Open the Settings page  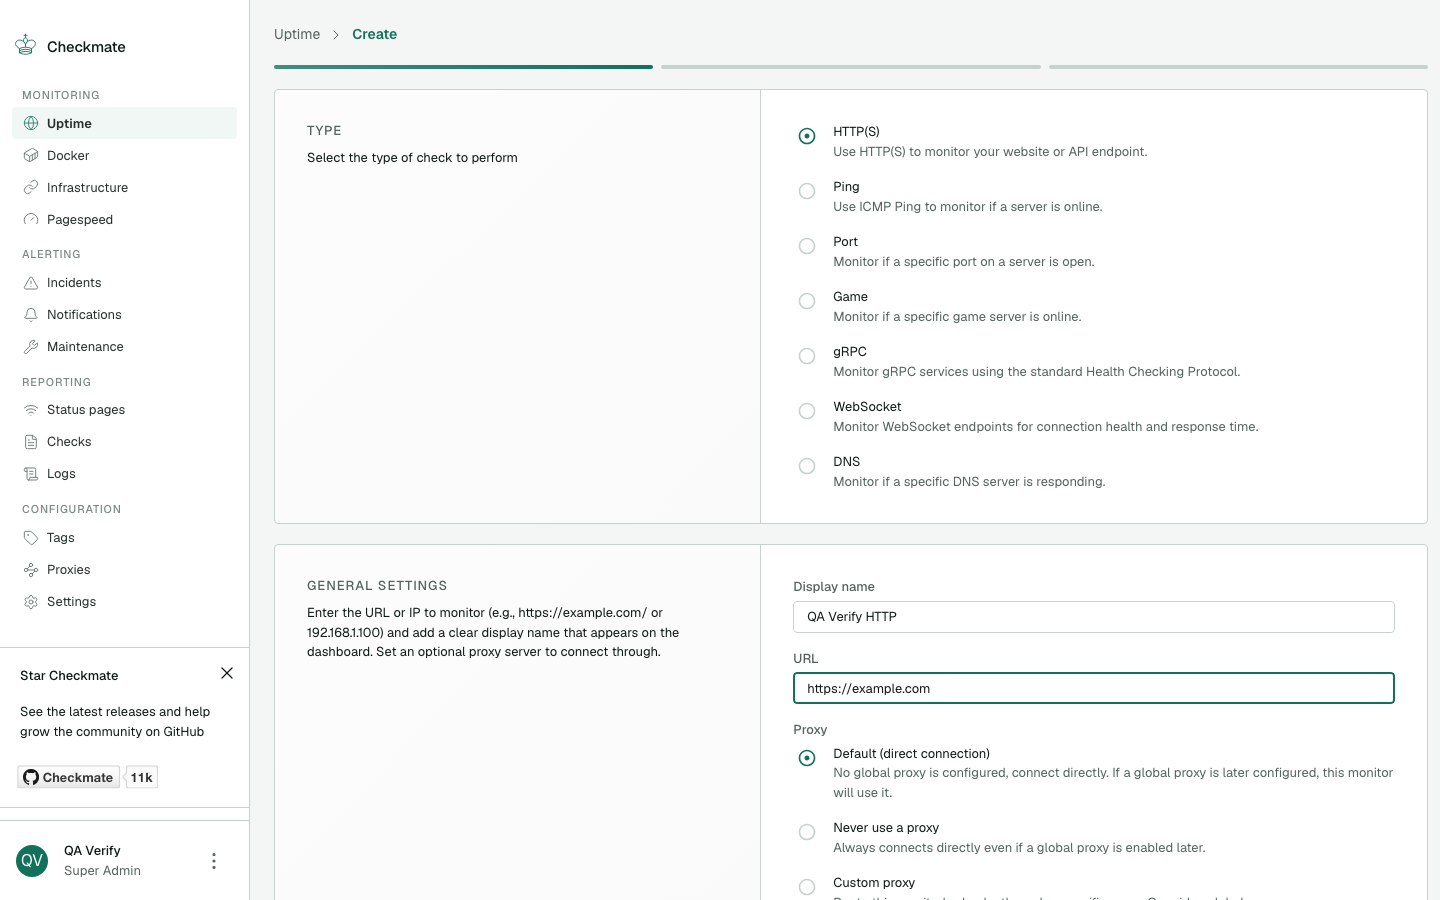pos(124,601)
